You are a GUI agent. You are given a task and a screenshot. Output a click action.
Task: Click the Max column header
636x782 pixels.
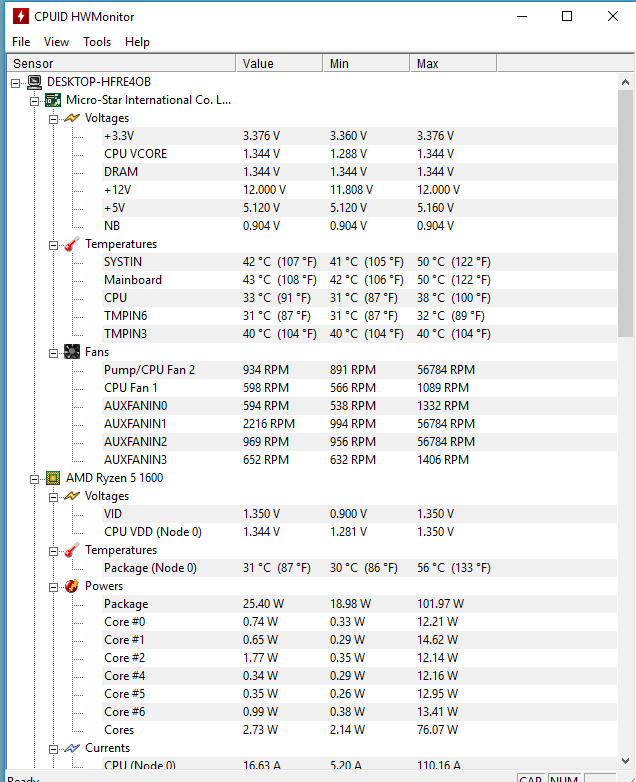tap(453, 63)
